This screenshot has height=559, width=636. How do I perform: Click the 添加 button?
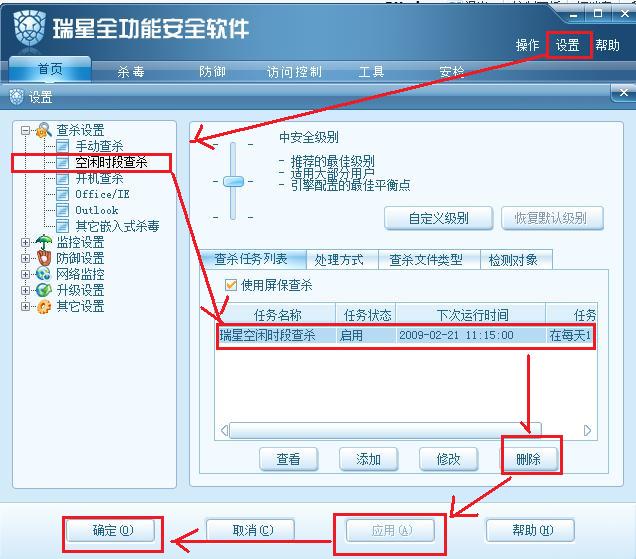(x=368, y=459)
